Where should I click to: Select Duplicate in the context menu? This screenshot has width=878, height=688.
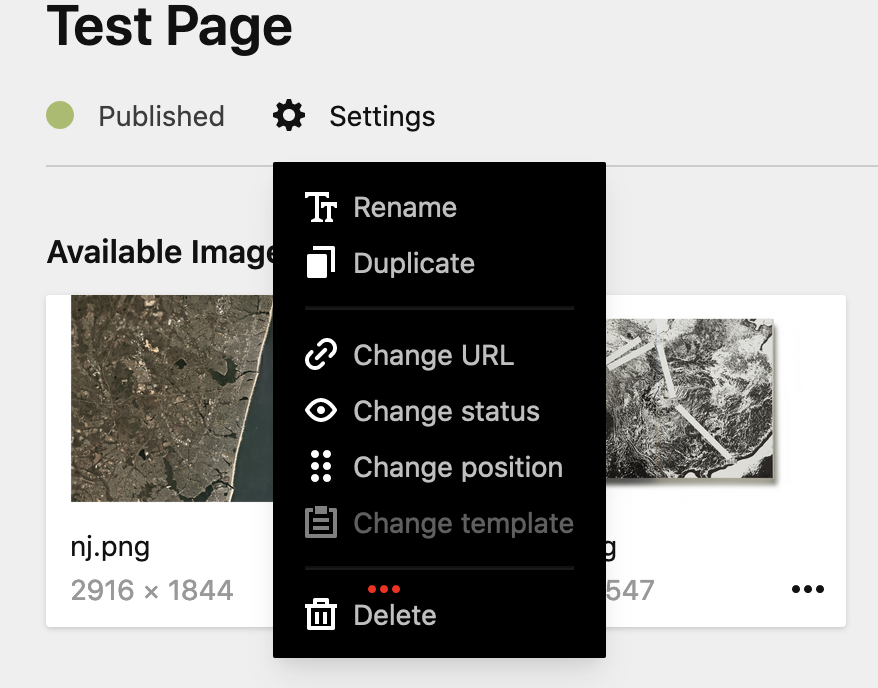413,263
